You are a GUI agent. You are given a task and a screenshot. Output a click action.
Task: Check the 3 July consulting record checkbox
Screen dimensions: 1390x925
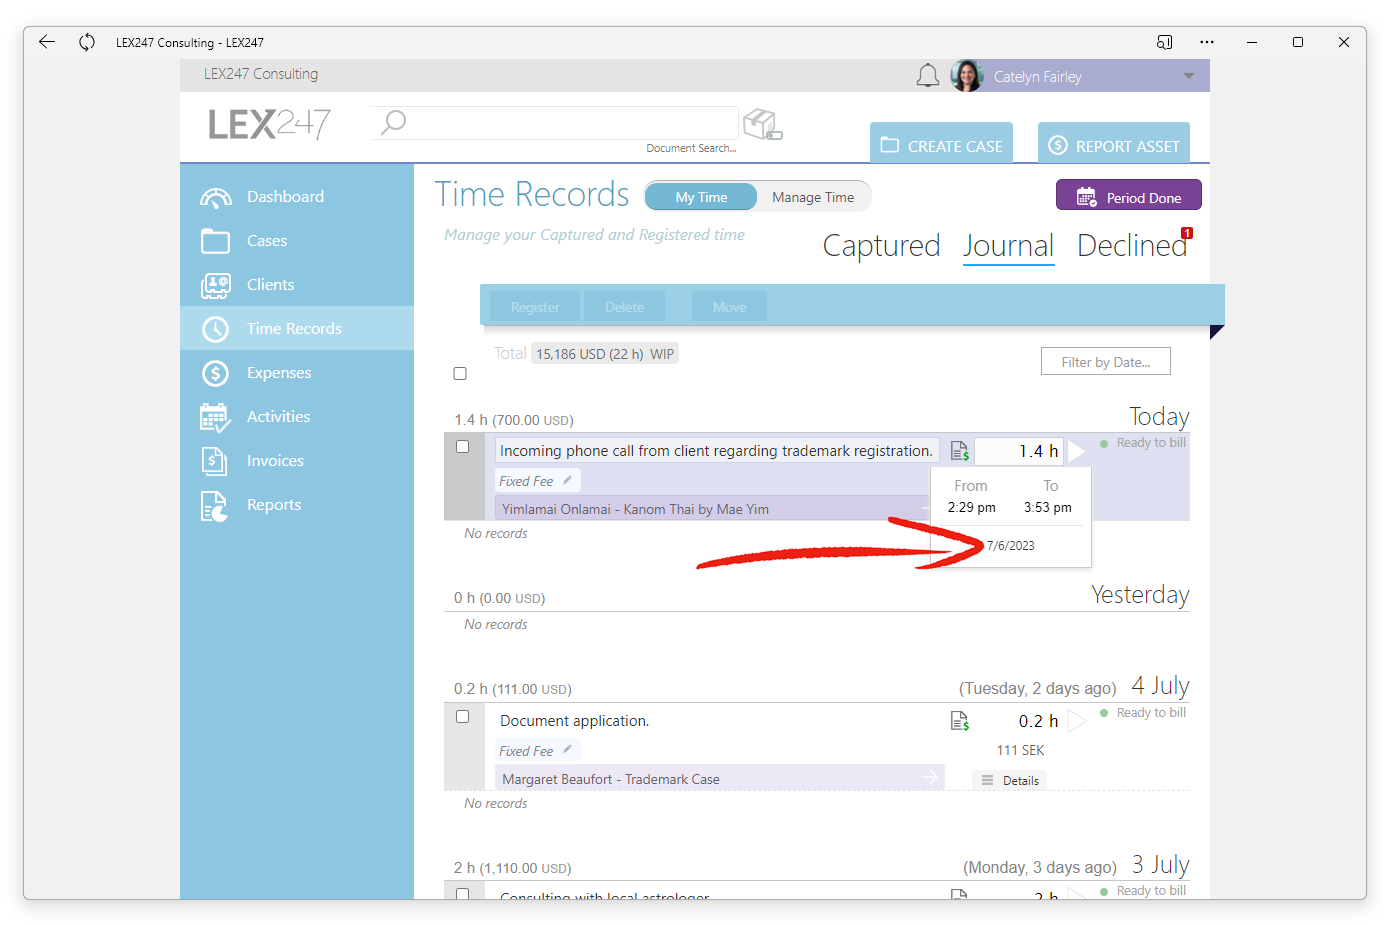462,894
